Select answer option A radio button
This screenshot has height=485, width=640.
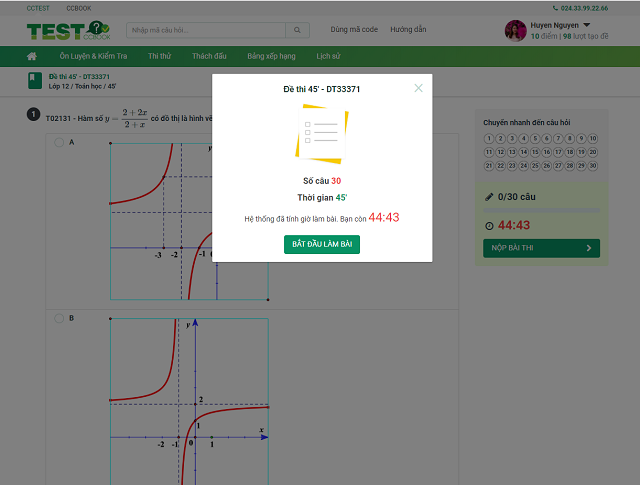pos(59,143)
